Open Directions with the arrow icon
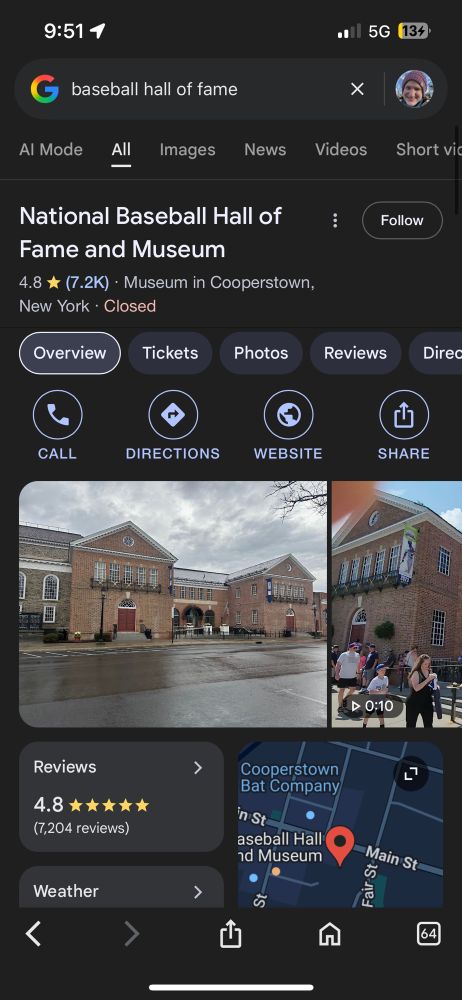The height and width of the screenshot is (1000, 462). [173, 415]
